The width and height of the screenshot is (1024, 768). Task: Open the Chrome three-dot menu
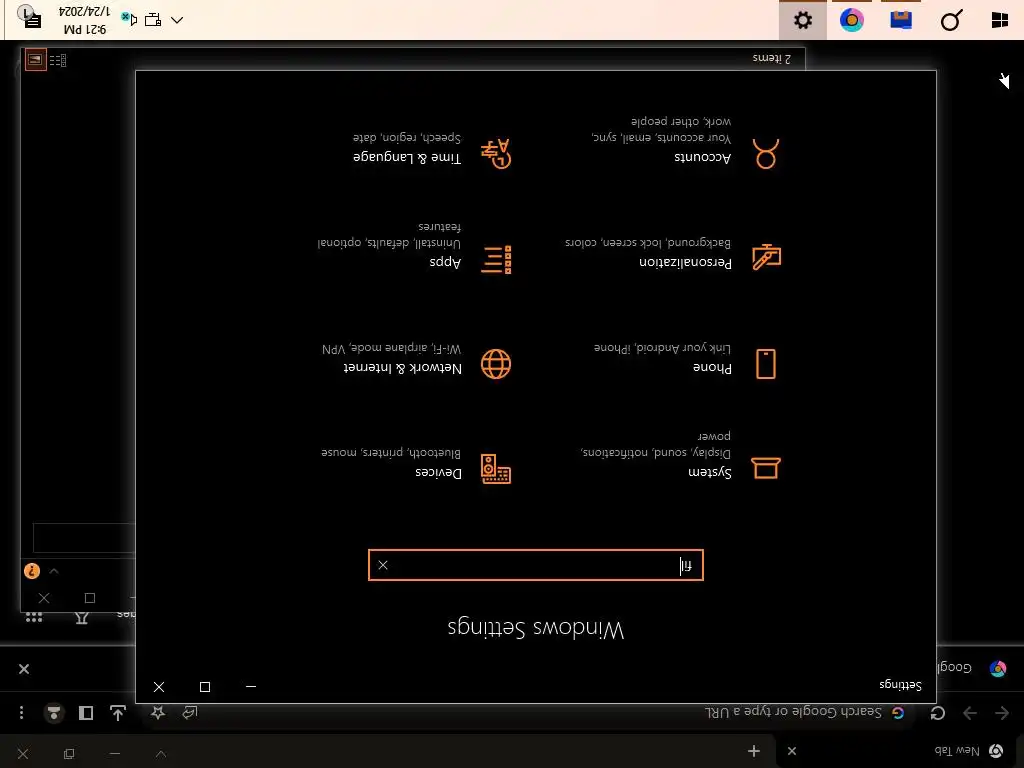(x=22, y=712)
